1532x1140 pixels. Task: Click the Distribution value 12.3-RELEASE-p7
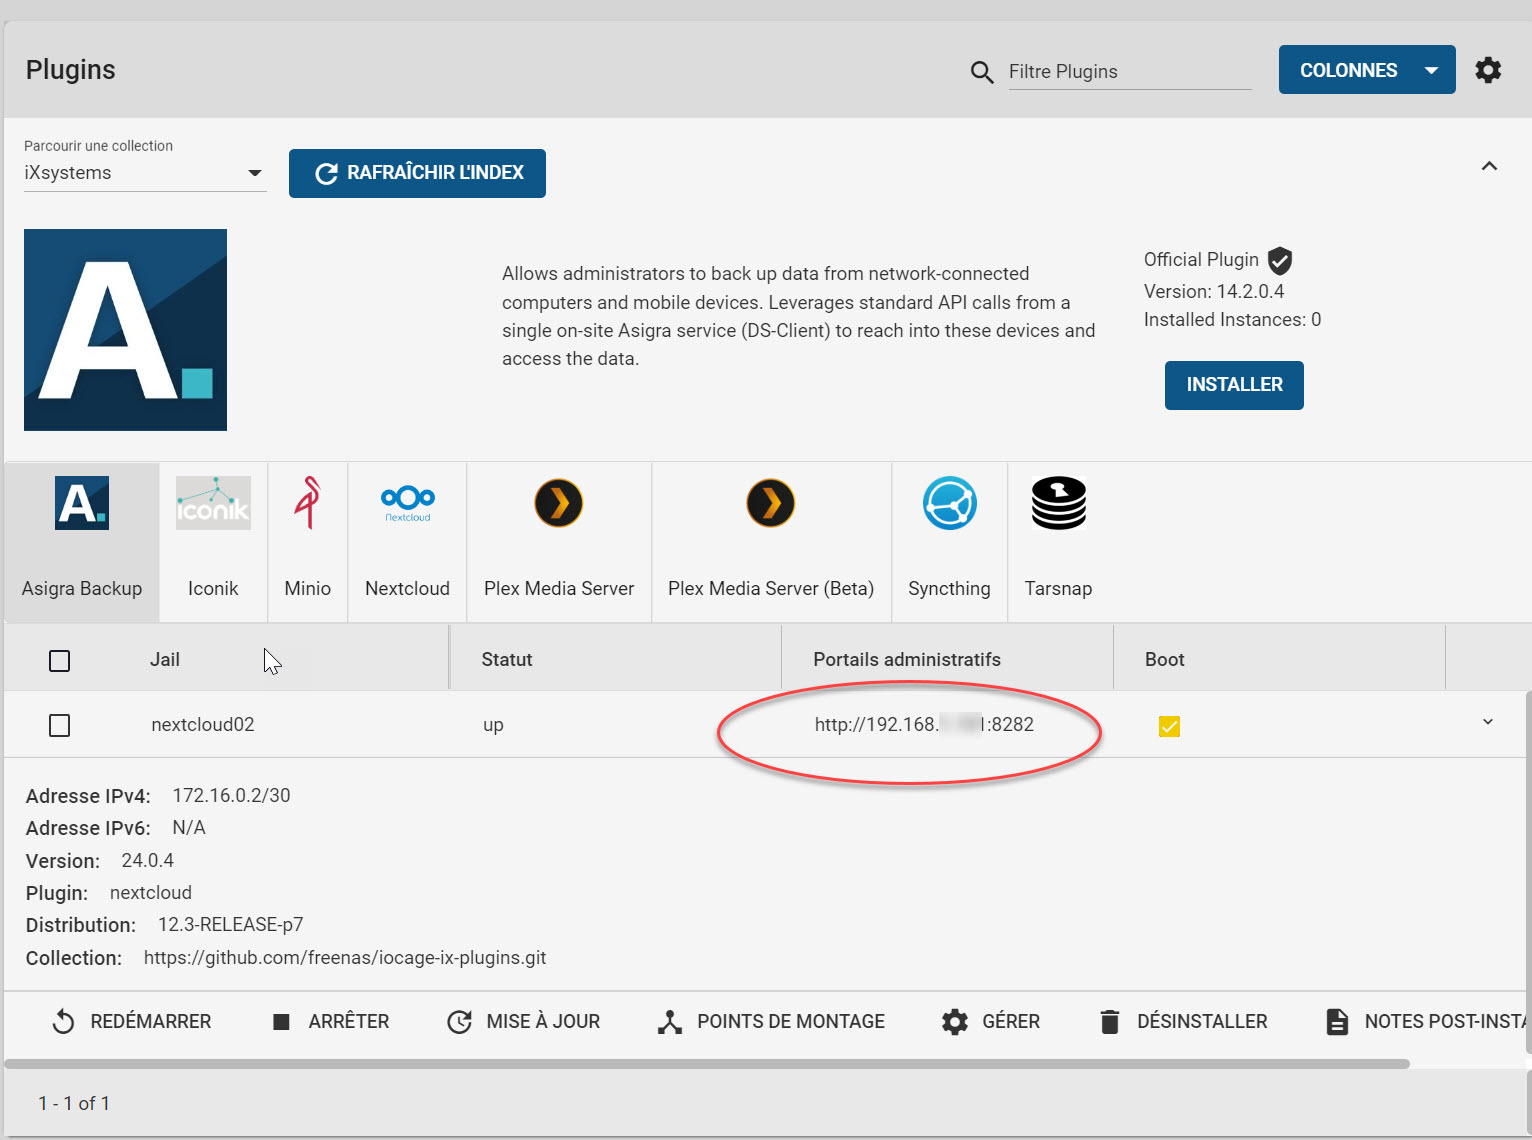coord(231,925)
